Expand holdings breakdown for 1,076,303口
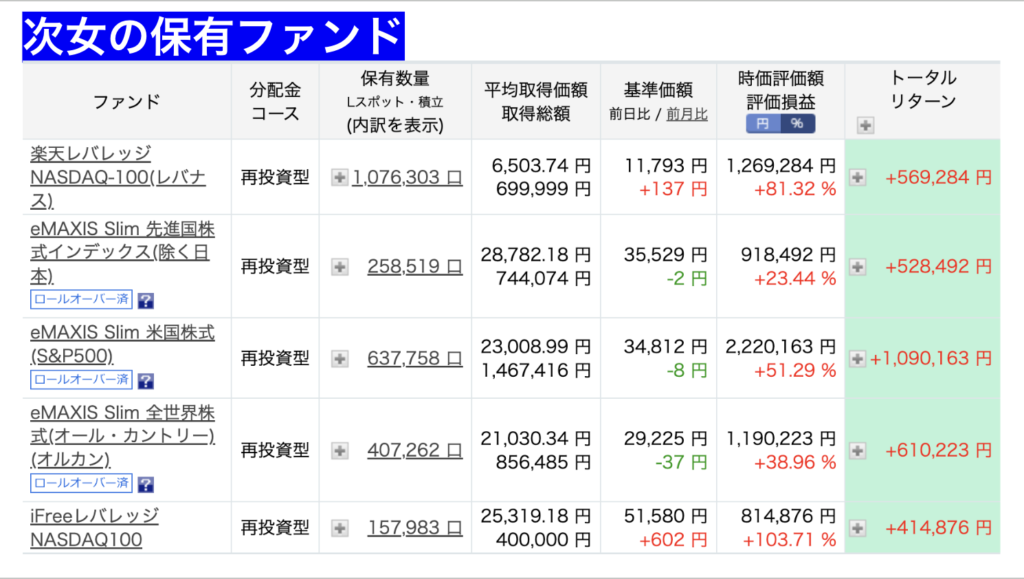Image resolution: width=1024 pixels, height=579 pixels. 340,177
